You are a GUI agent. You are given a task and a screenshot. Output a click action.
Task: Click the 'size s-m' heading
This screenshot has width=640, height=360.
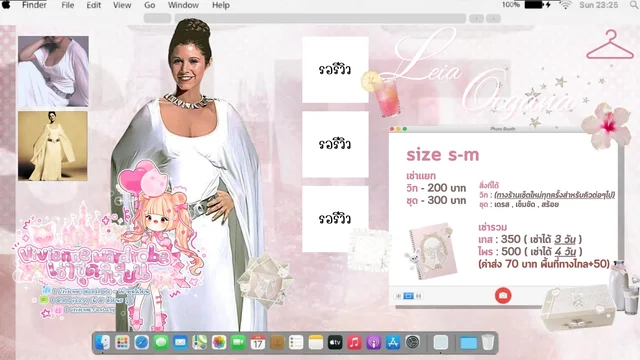[442, 155]
